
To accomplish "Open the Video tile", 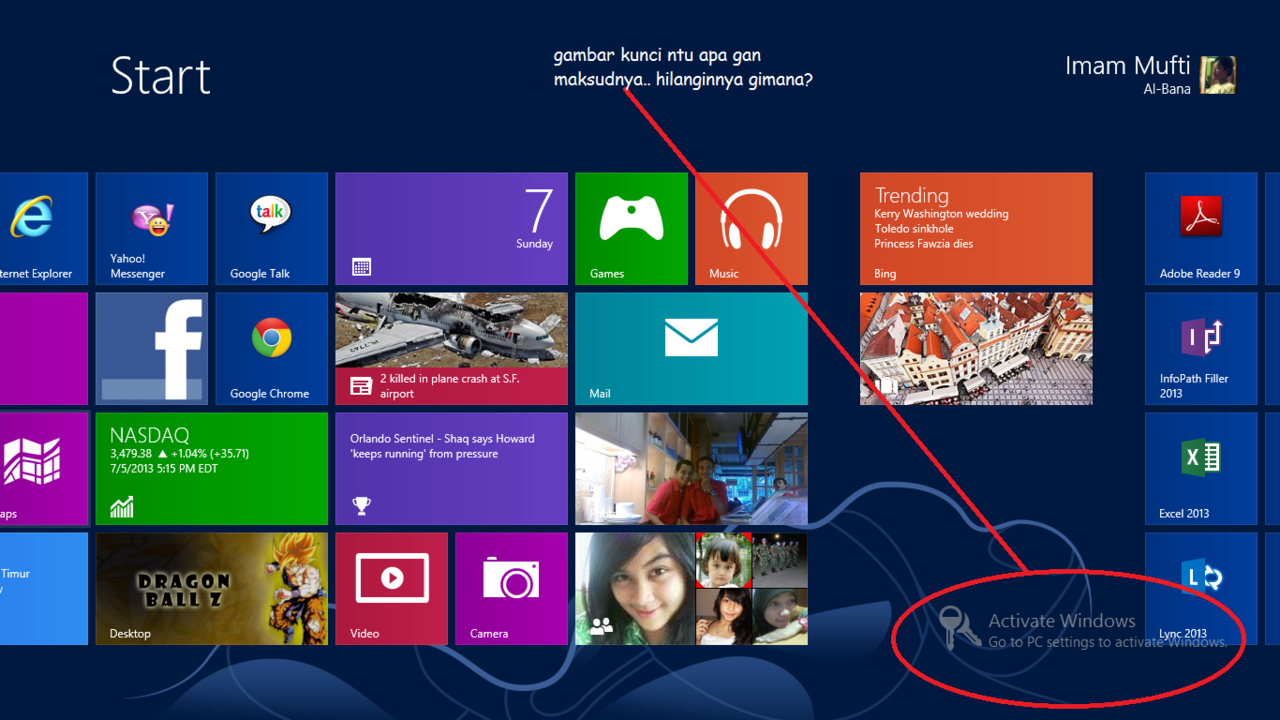I will coord(392,589).
